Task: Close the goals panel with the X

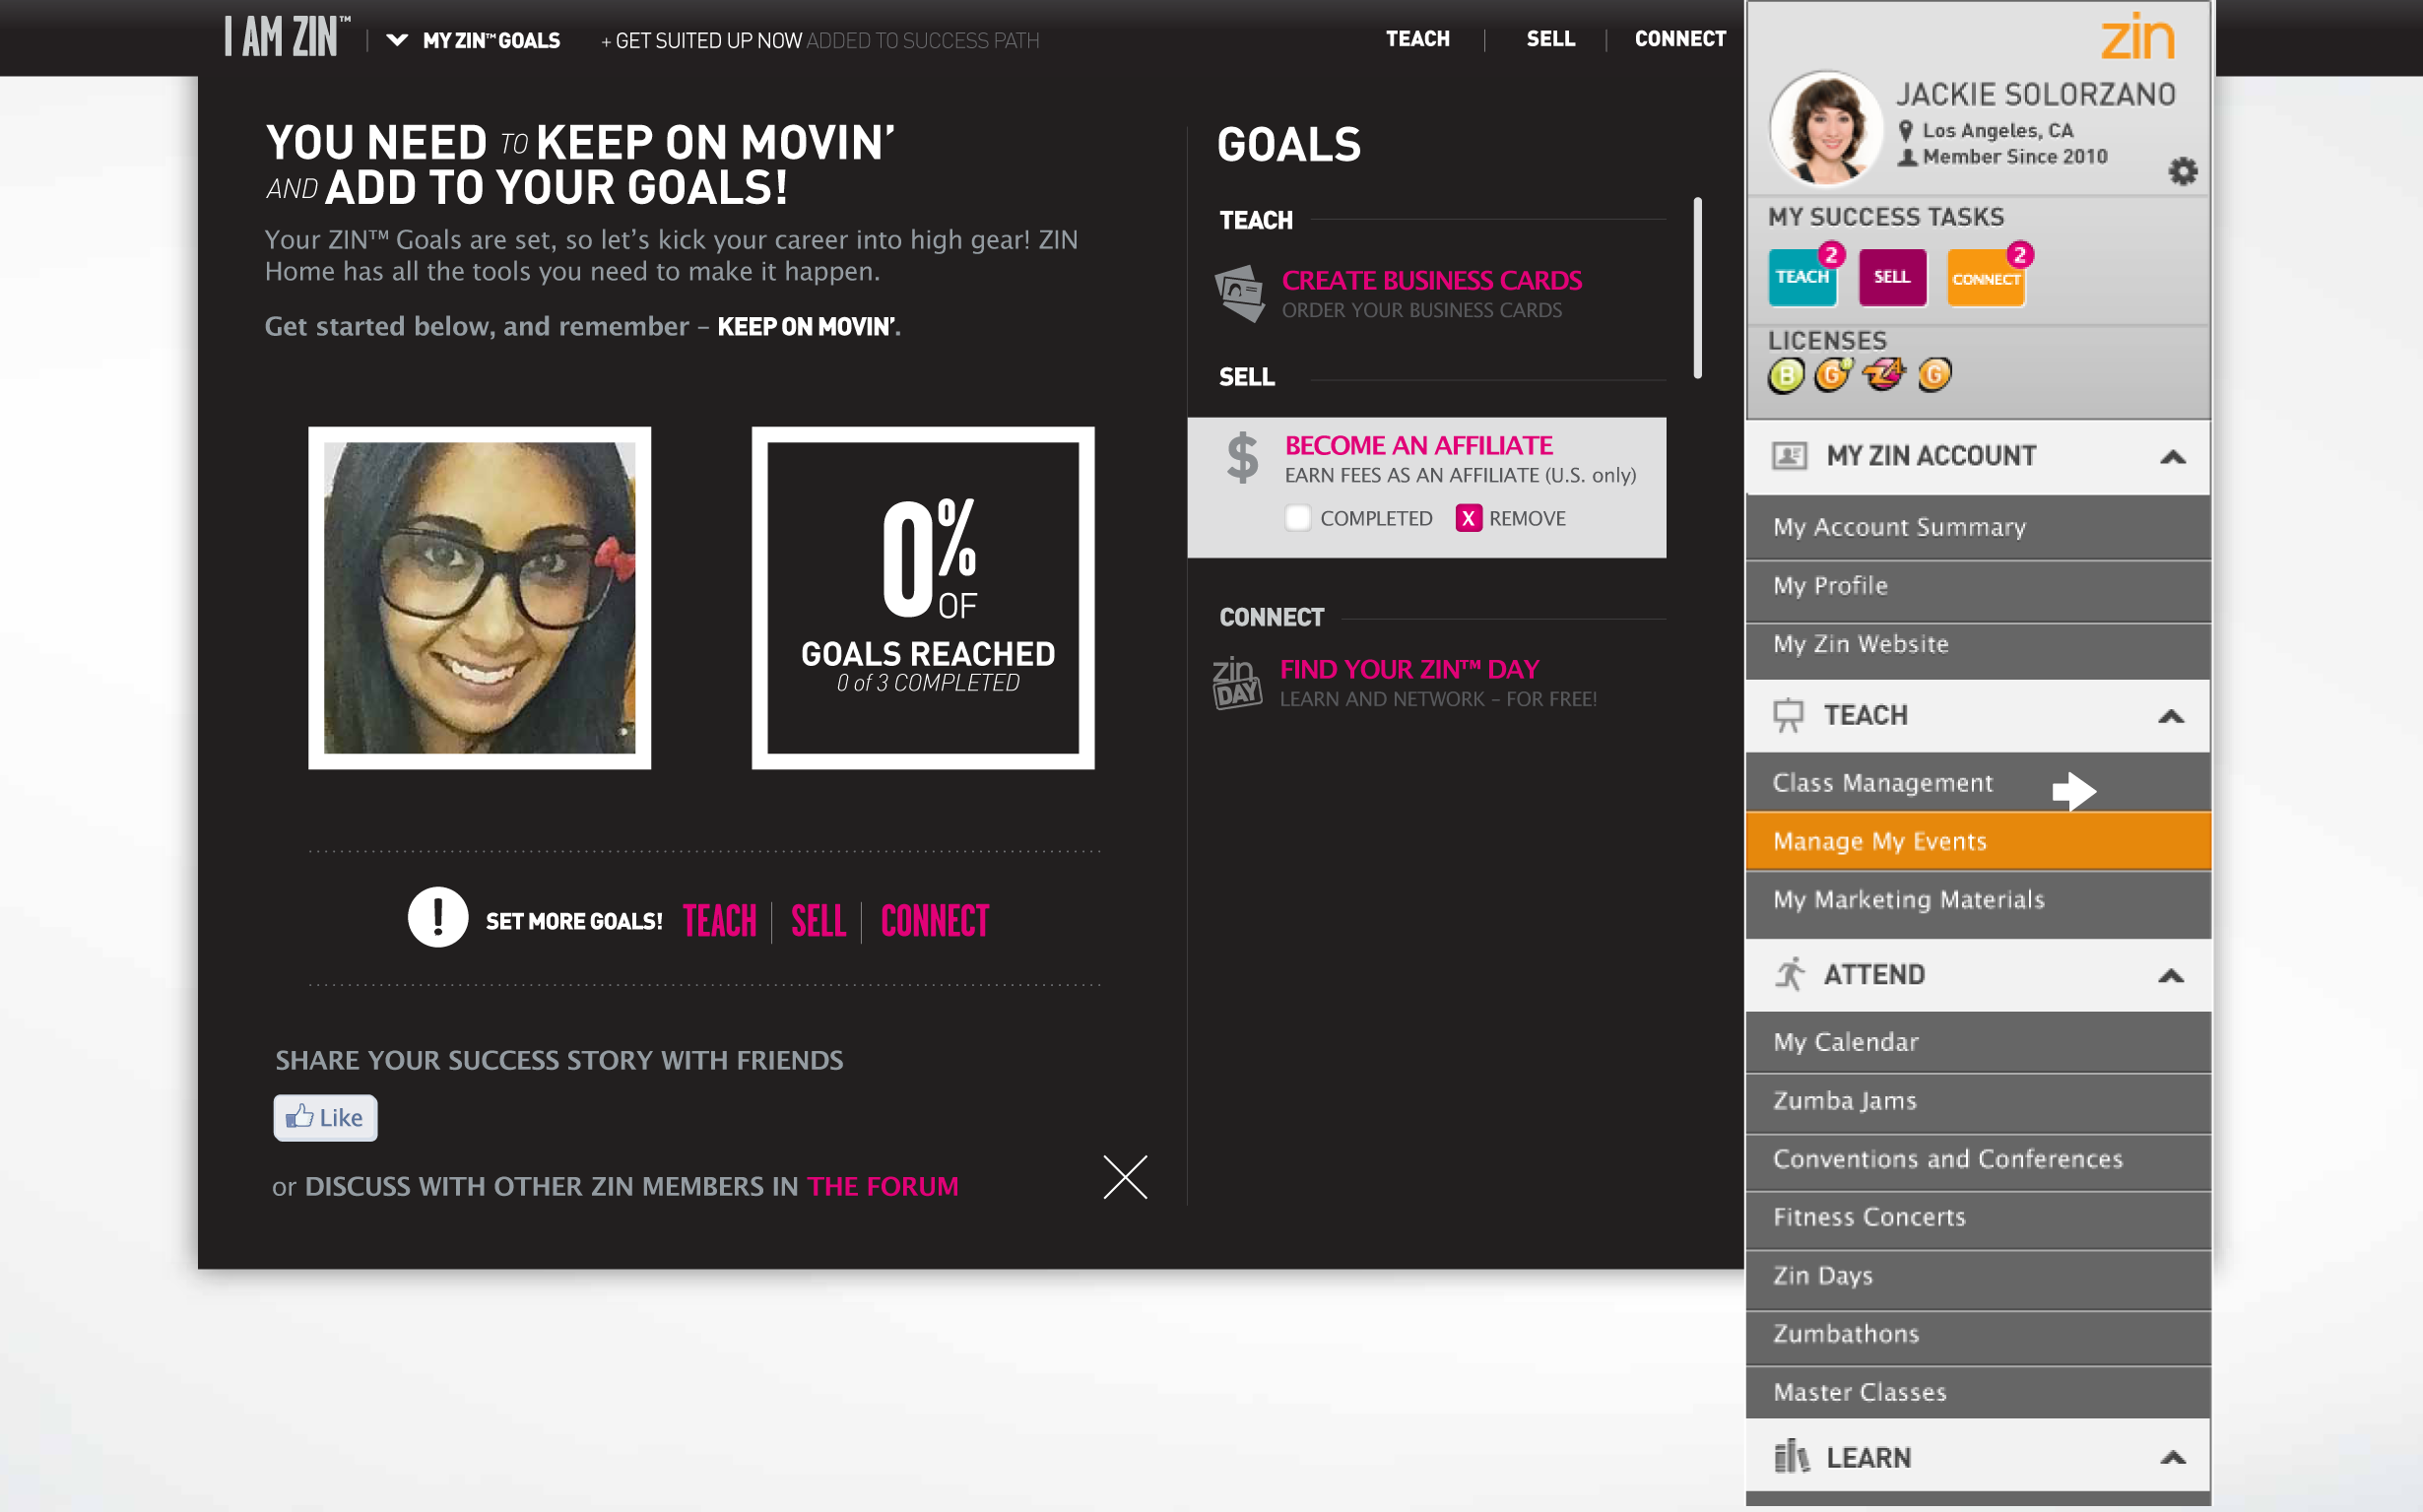Action: [x=1125, y=1177]
